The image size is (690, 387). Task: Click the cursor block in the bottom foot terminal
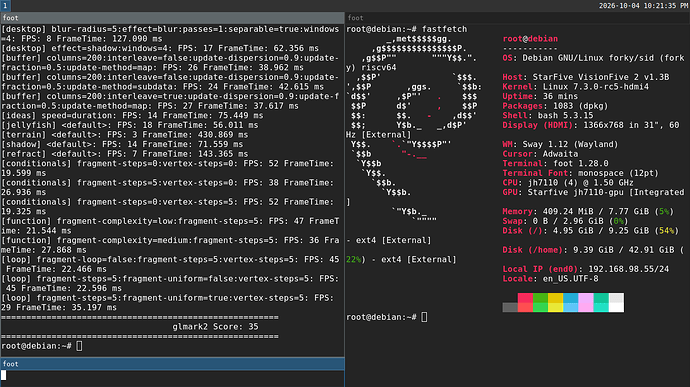(4, 375)
